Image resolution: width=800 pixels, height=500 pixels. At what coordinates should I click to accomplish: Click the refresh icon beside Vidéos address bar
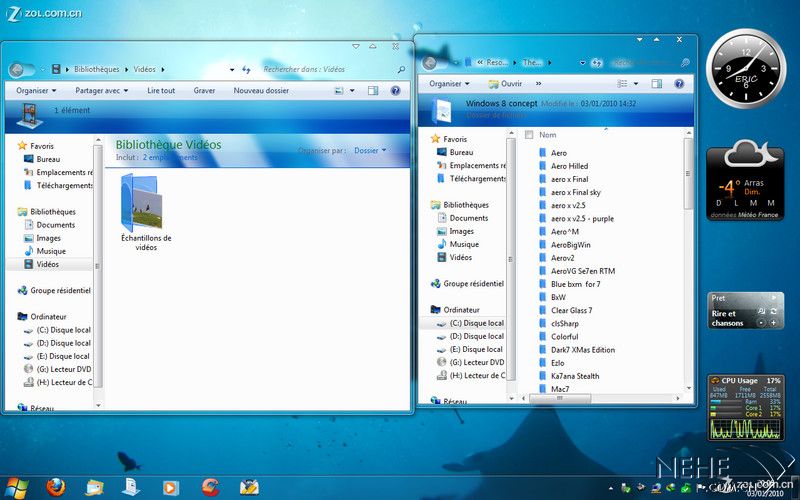click(x=246, y=69)
